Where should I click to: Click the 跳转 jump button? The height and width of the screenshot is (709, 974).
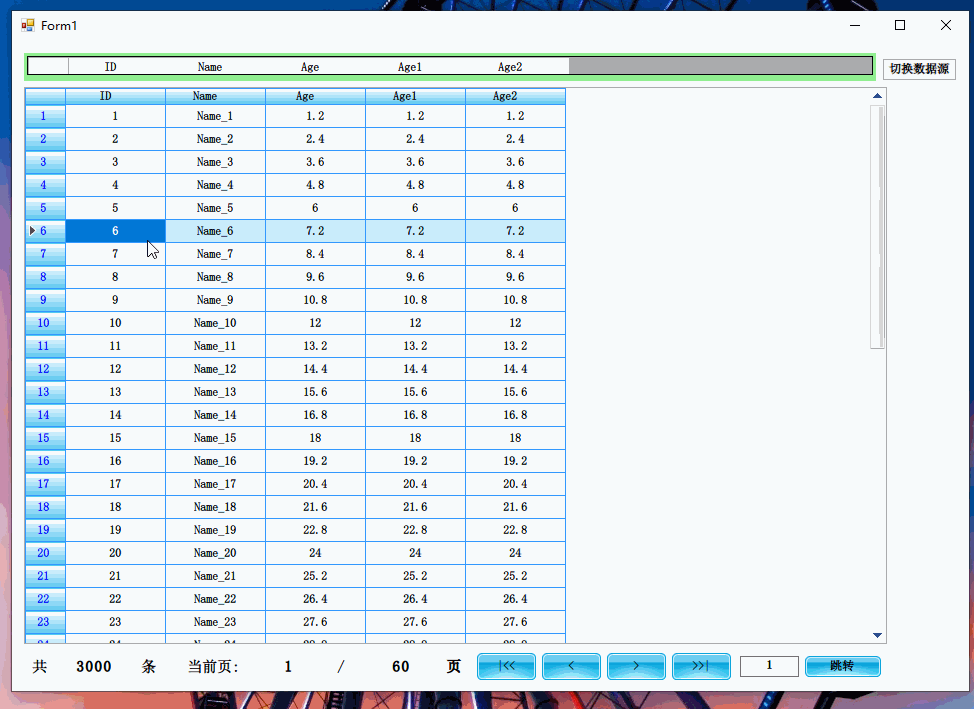pos(843,666)
